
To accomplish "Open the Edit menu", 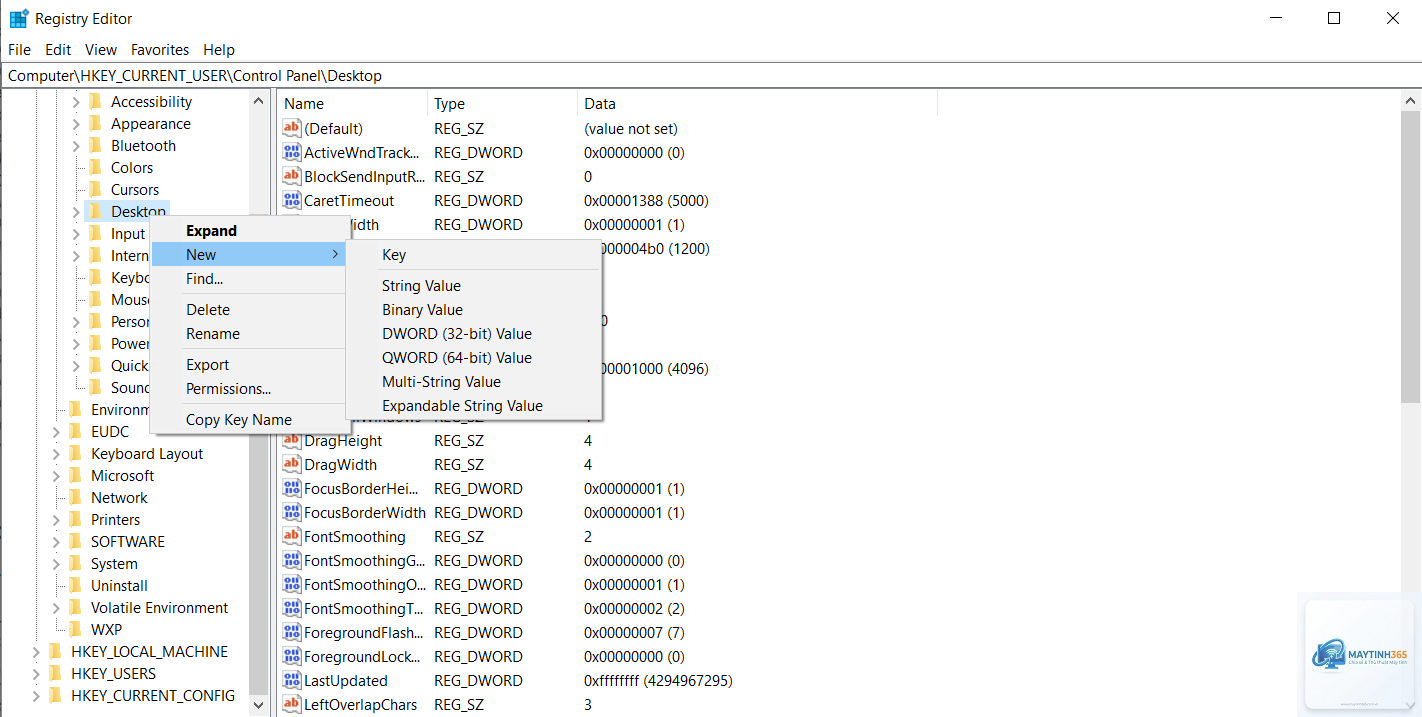I will point(58,49).
